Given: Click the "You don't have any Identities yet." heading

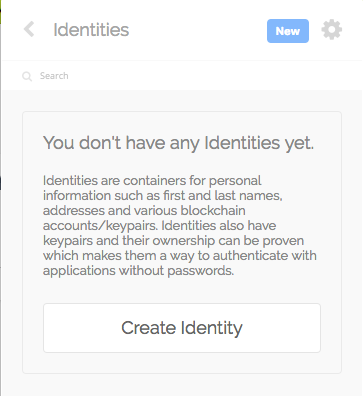Looking at the screenshot, I should point(178,143).
